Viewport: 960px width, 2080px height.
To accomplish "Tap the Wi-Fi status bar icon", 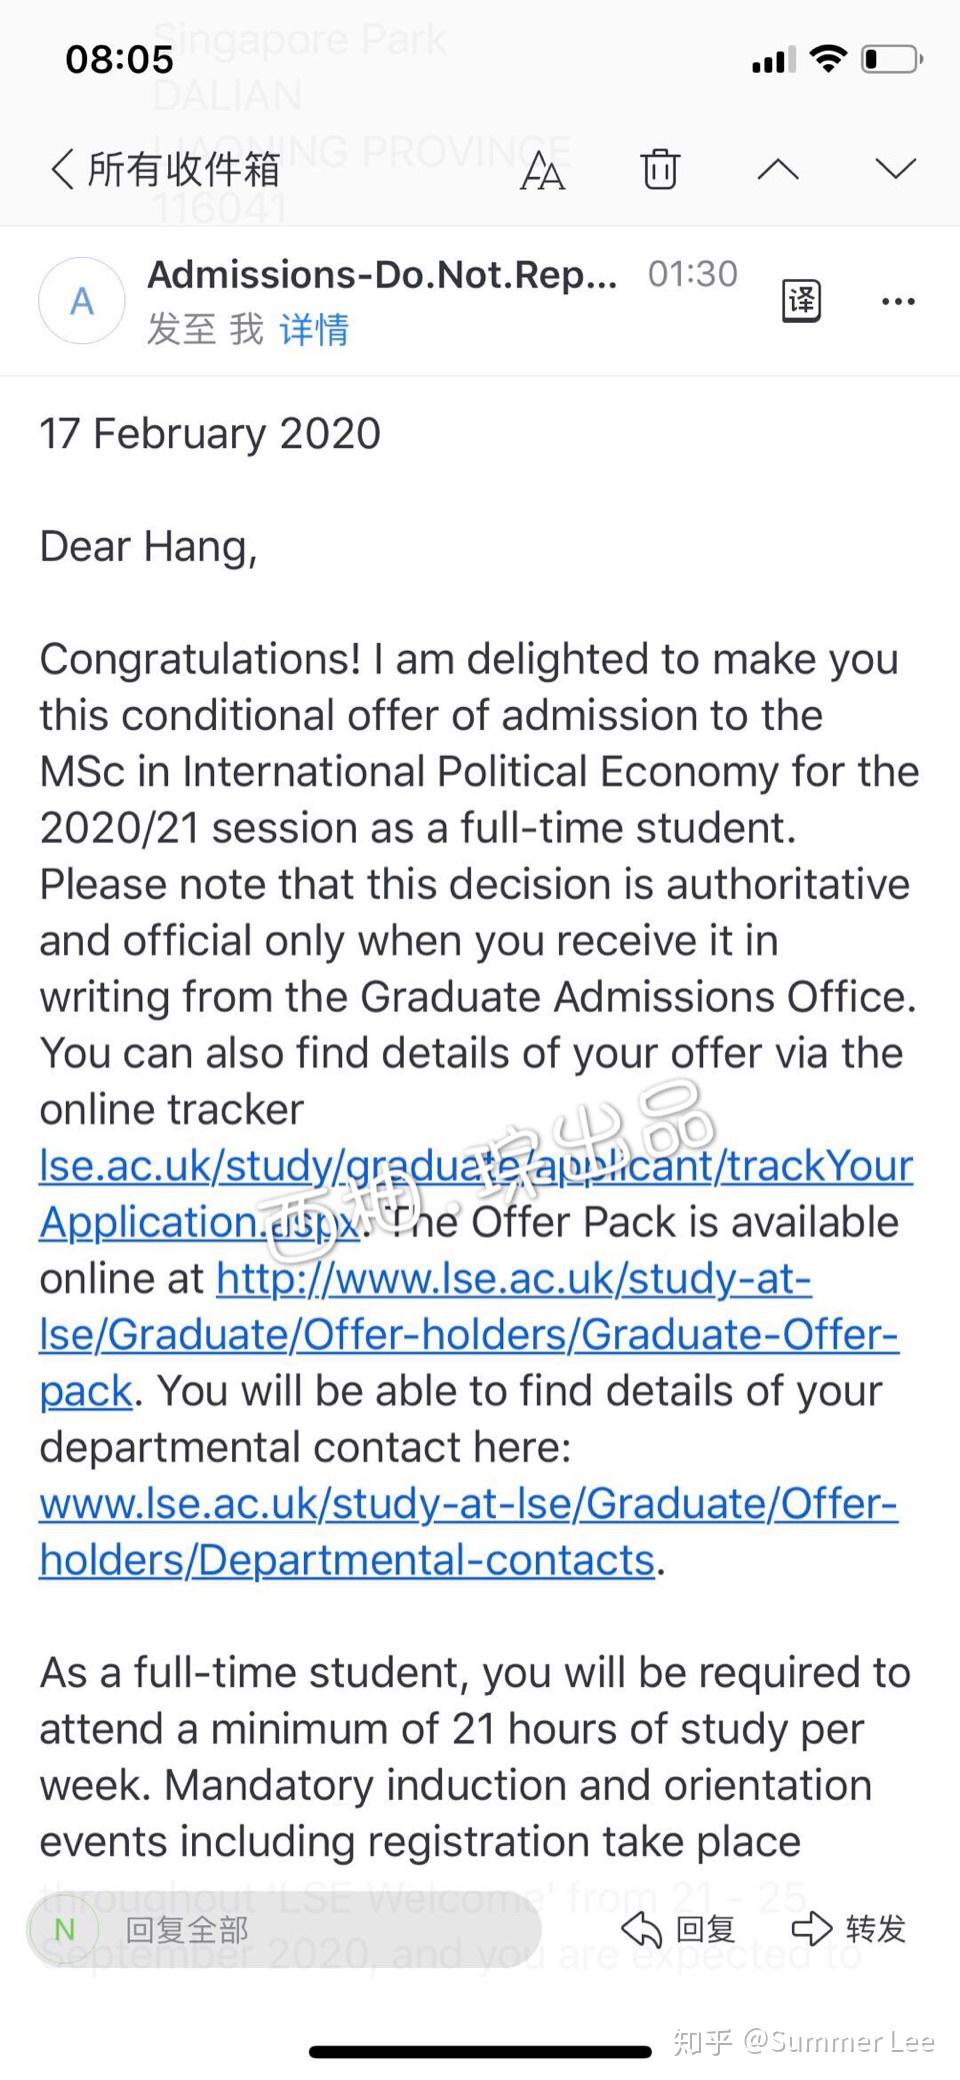I will (x=828, y=59).
